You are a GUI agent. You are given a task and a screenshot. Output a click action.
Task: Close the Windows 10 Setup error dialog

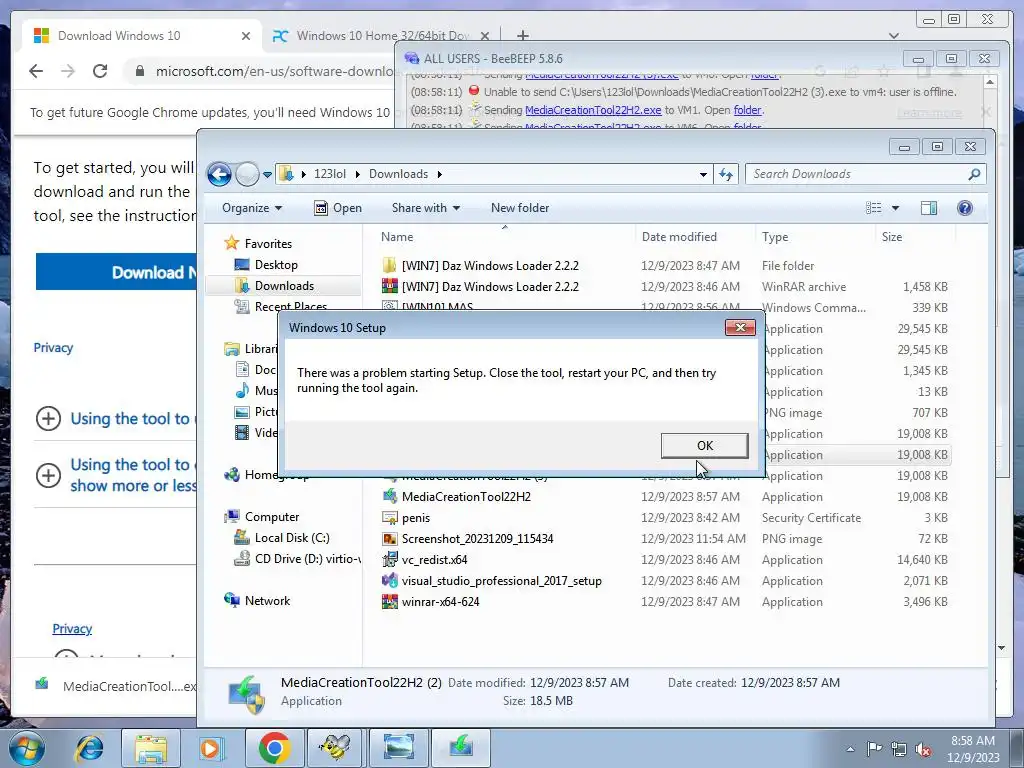pyautogui.click(x=740, y=327)
